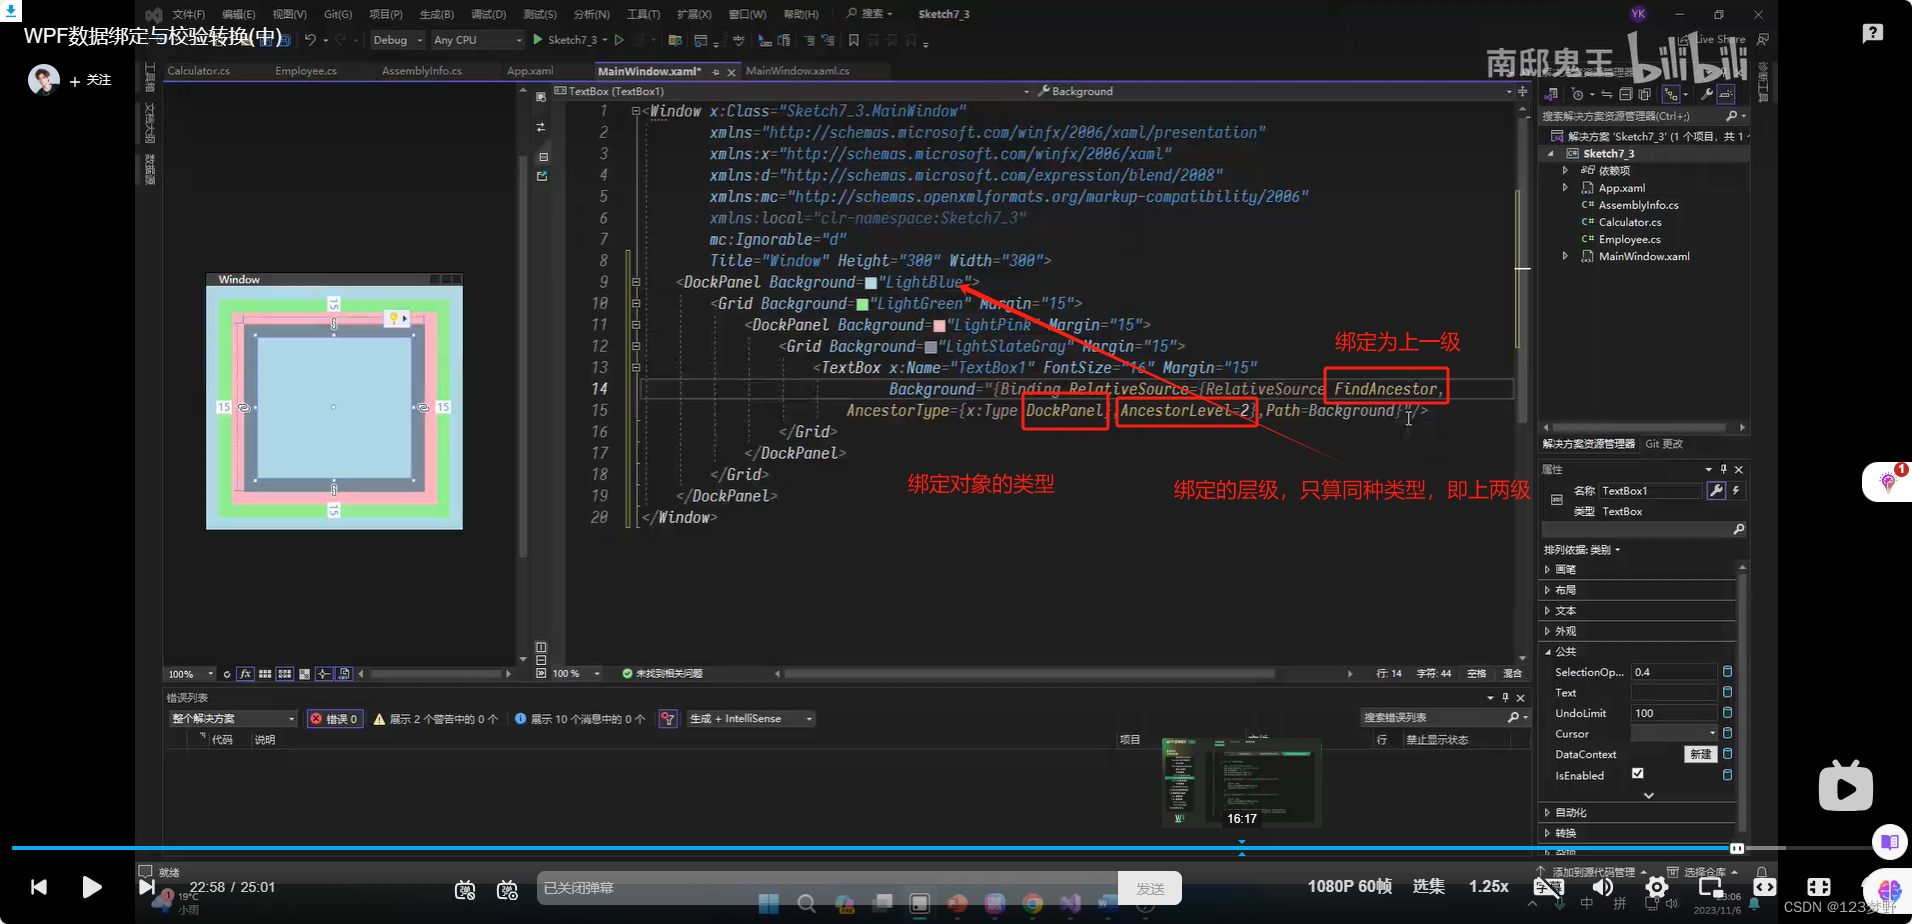This screenshot has height=924, width=1912.
Task: Click the DataContext 新建 button
Action: [x=1701, y=754]
